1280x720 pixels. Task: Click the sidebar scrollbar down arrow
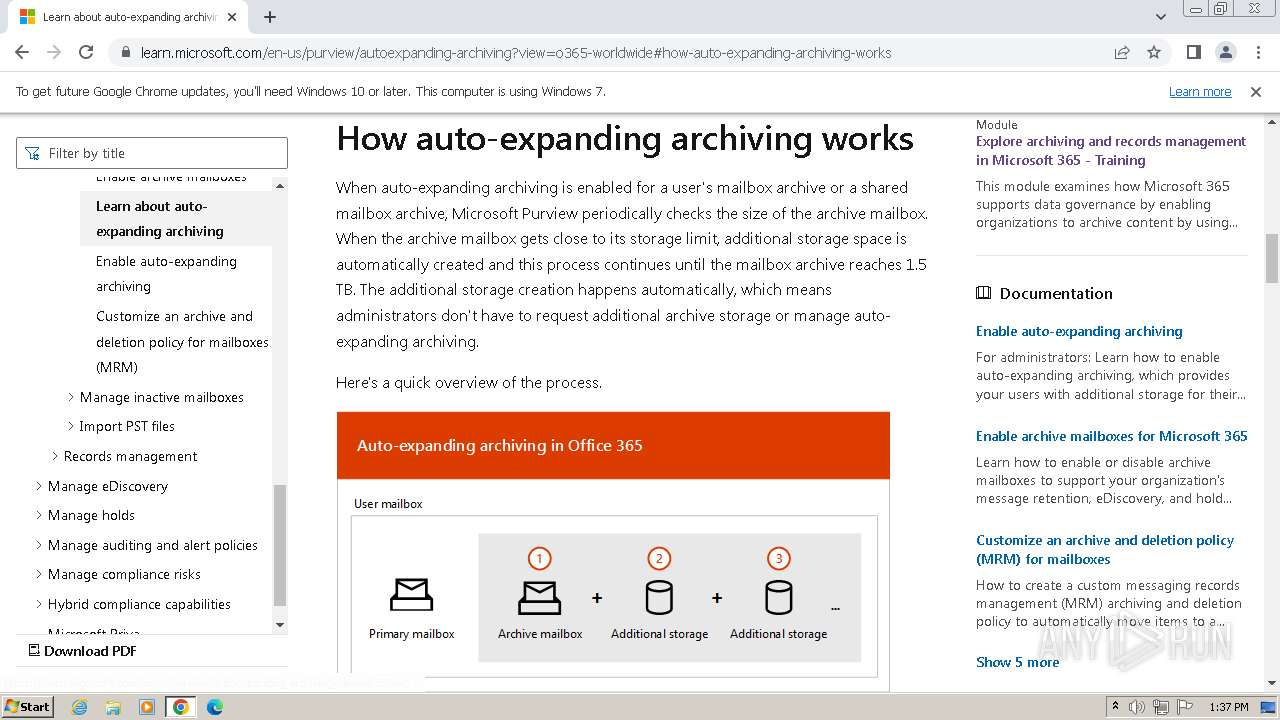(x=280, y=625)
